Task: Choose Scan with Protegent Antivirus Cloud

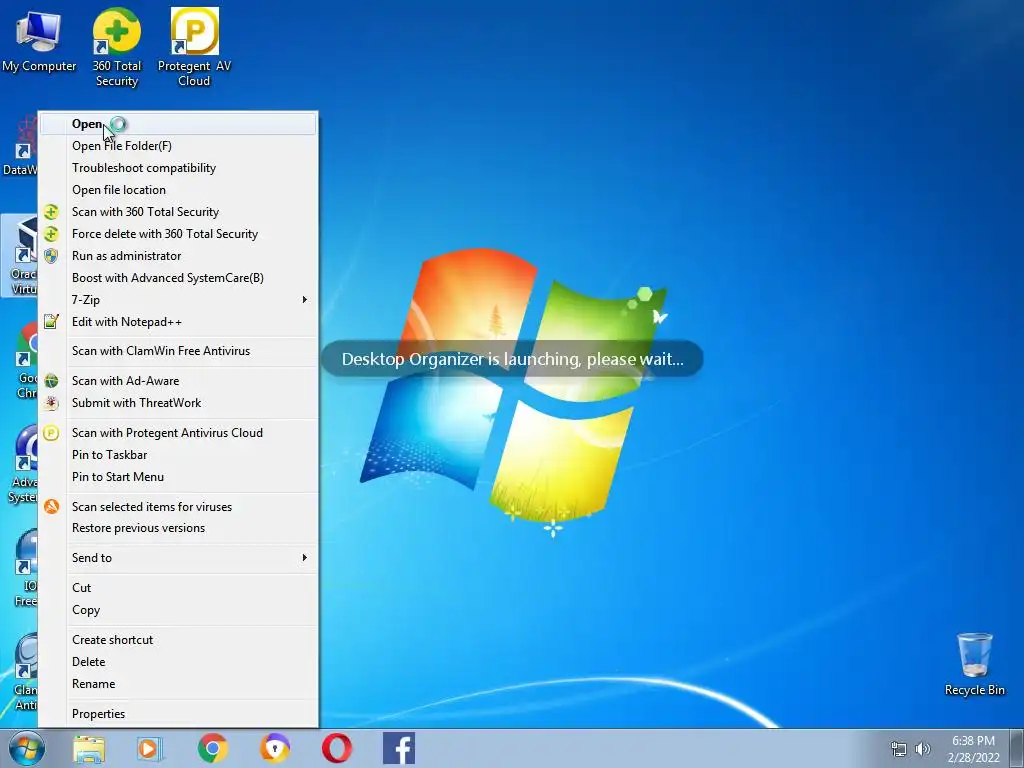Action: (178, 433)
